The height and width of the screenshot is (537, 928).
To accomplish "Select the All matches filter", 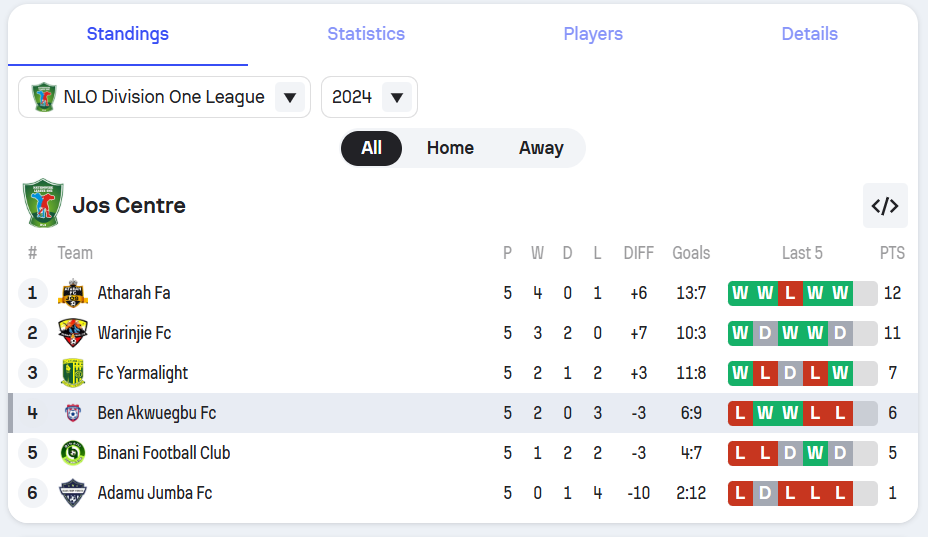I will coord(371,148).
